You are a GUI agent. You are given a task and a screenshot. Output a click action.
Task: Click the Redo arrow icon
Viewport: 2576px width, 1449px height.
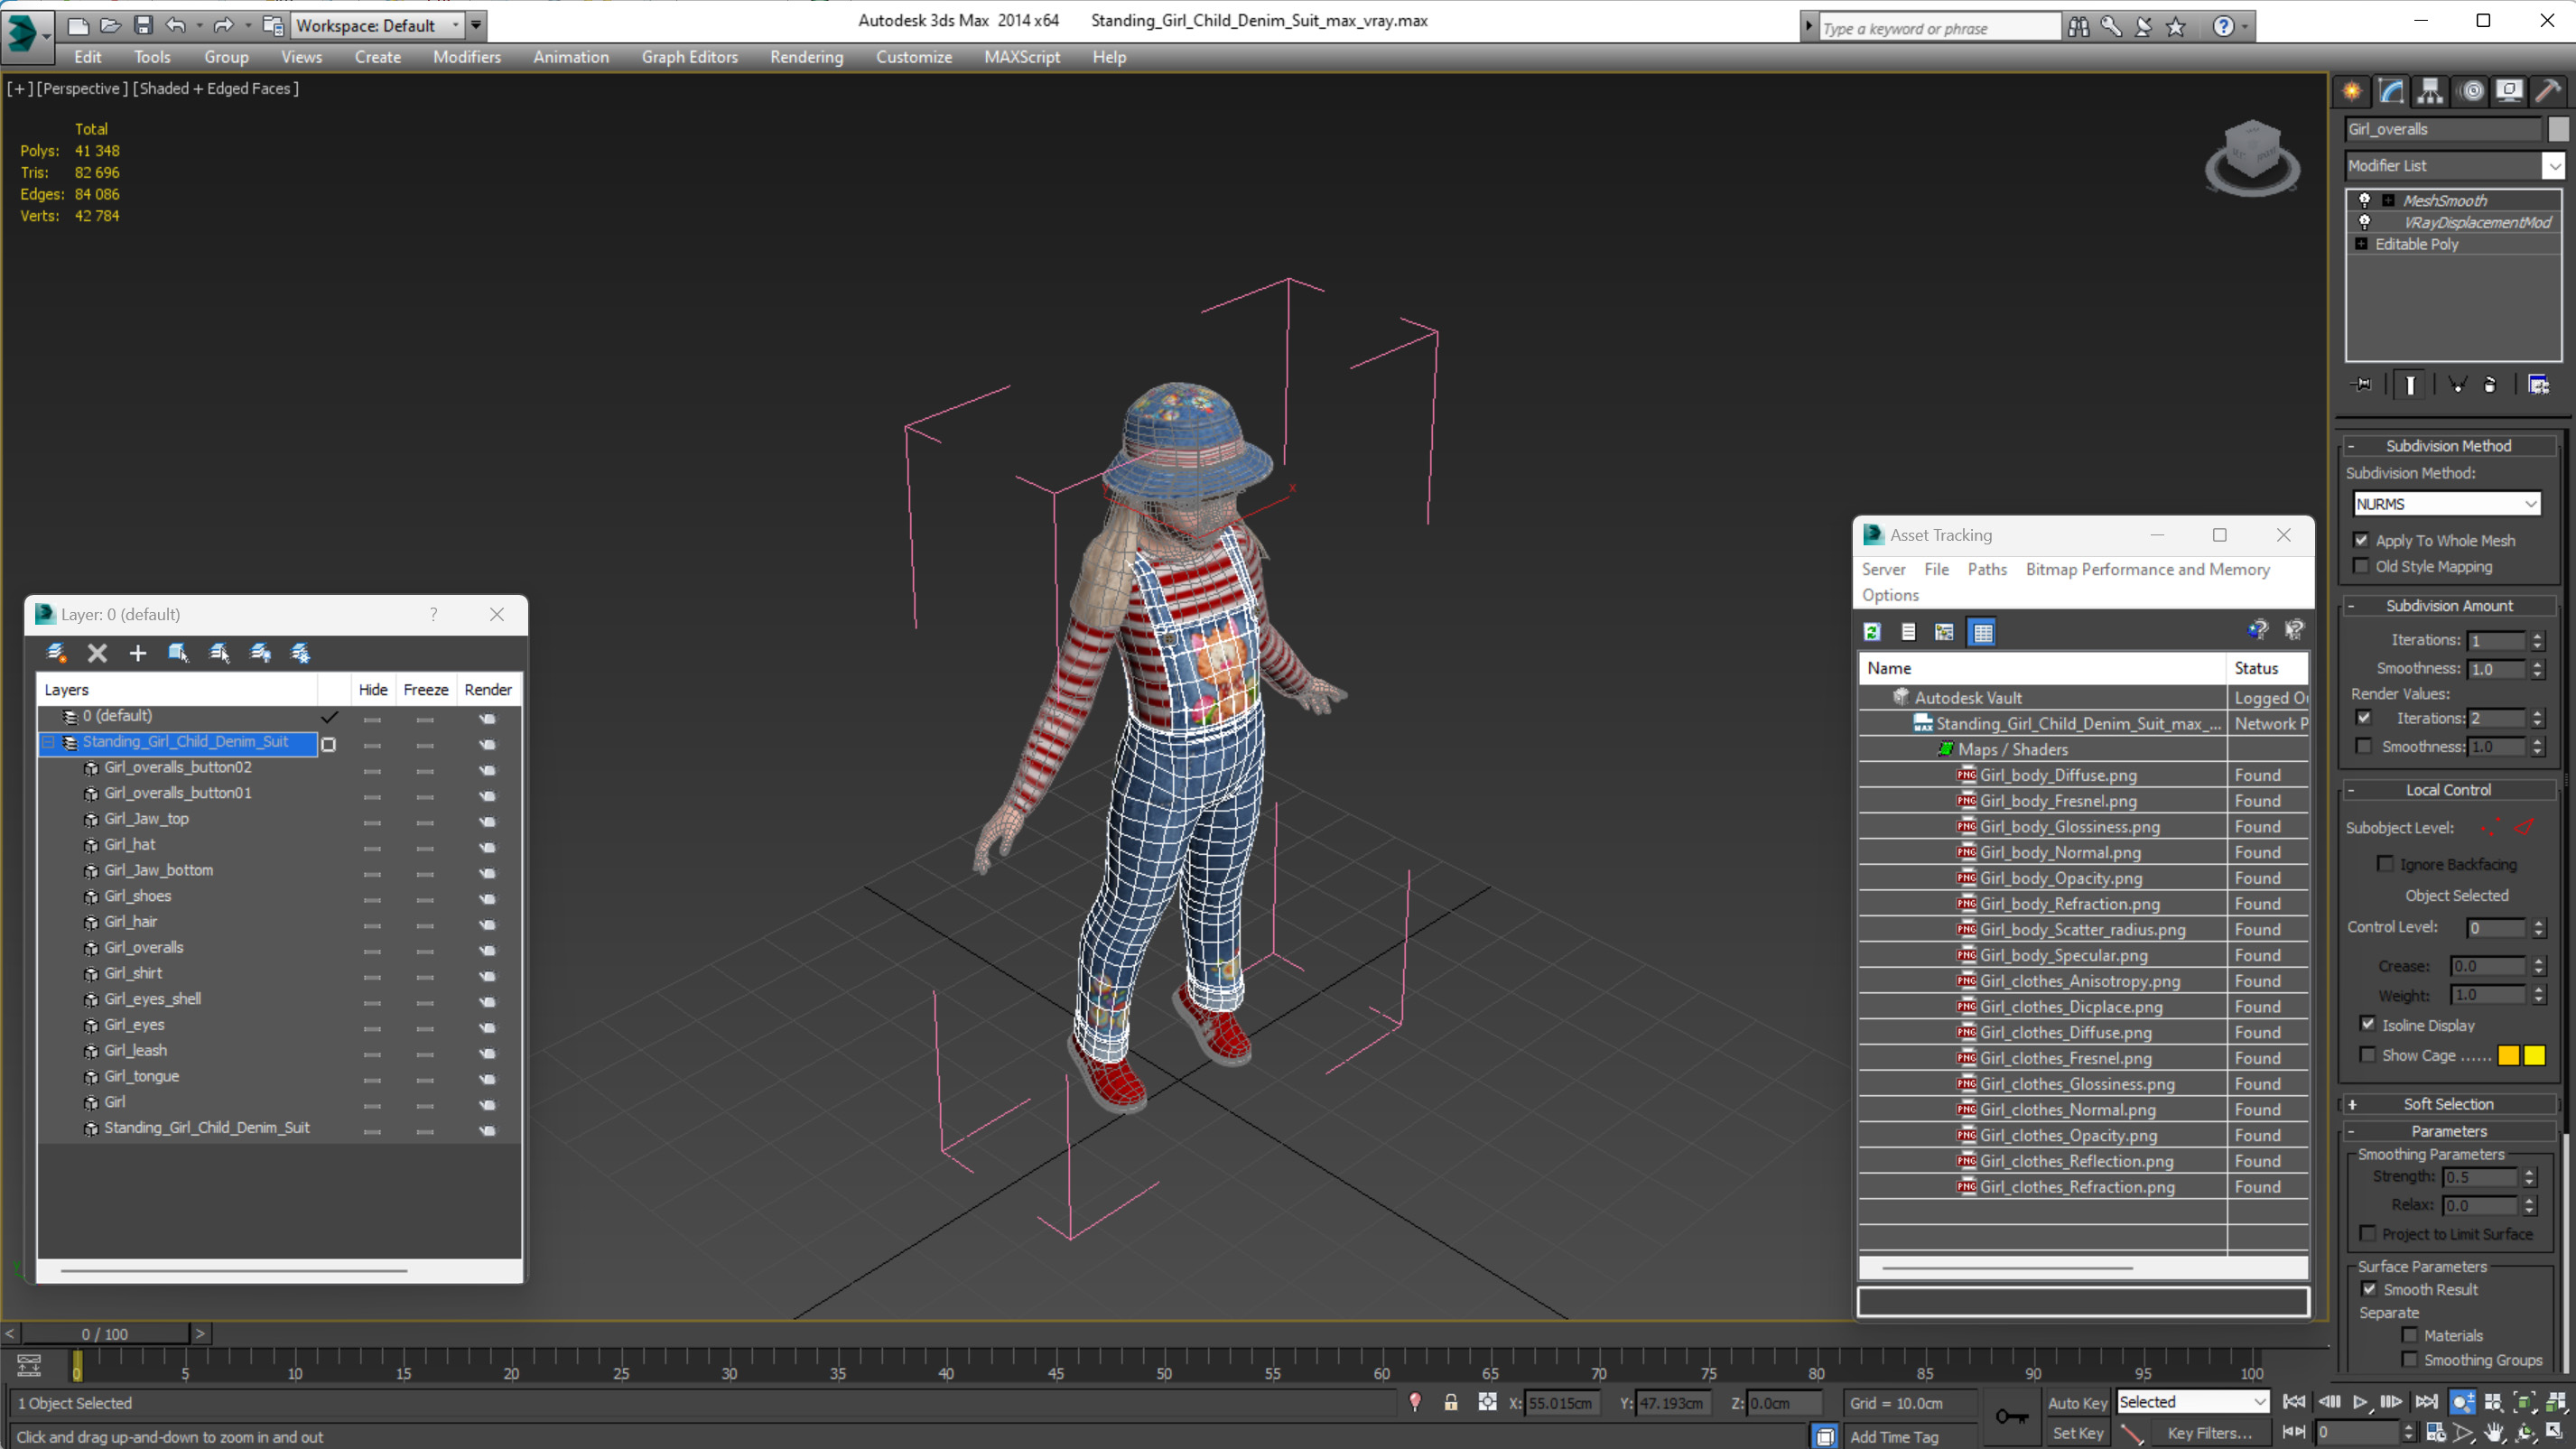pyautogui.click(x=224, y=25)
